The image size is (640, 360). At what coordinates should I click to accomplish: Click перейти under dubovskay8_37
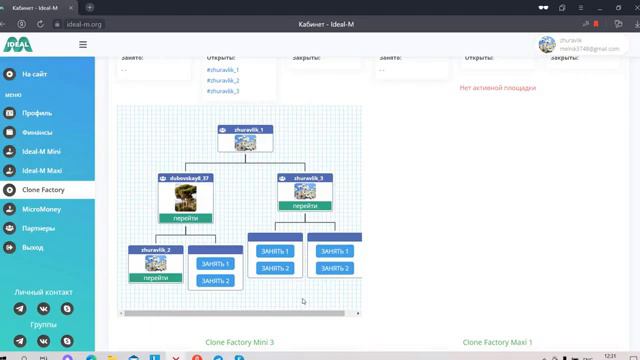click(186, 218)
